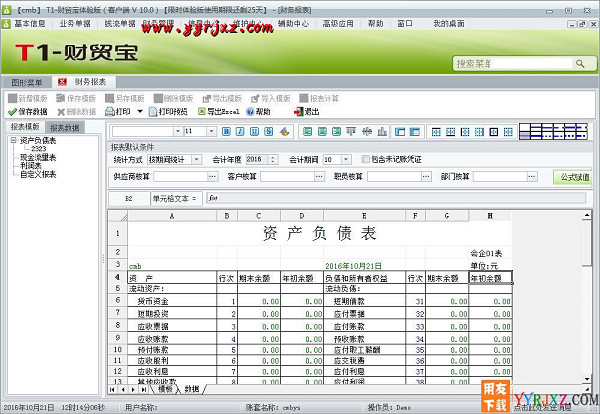Toggle strikethrough formatting (S)
The width and height of the screenshot is (600, 414).
click(x=269, y=132)
